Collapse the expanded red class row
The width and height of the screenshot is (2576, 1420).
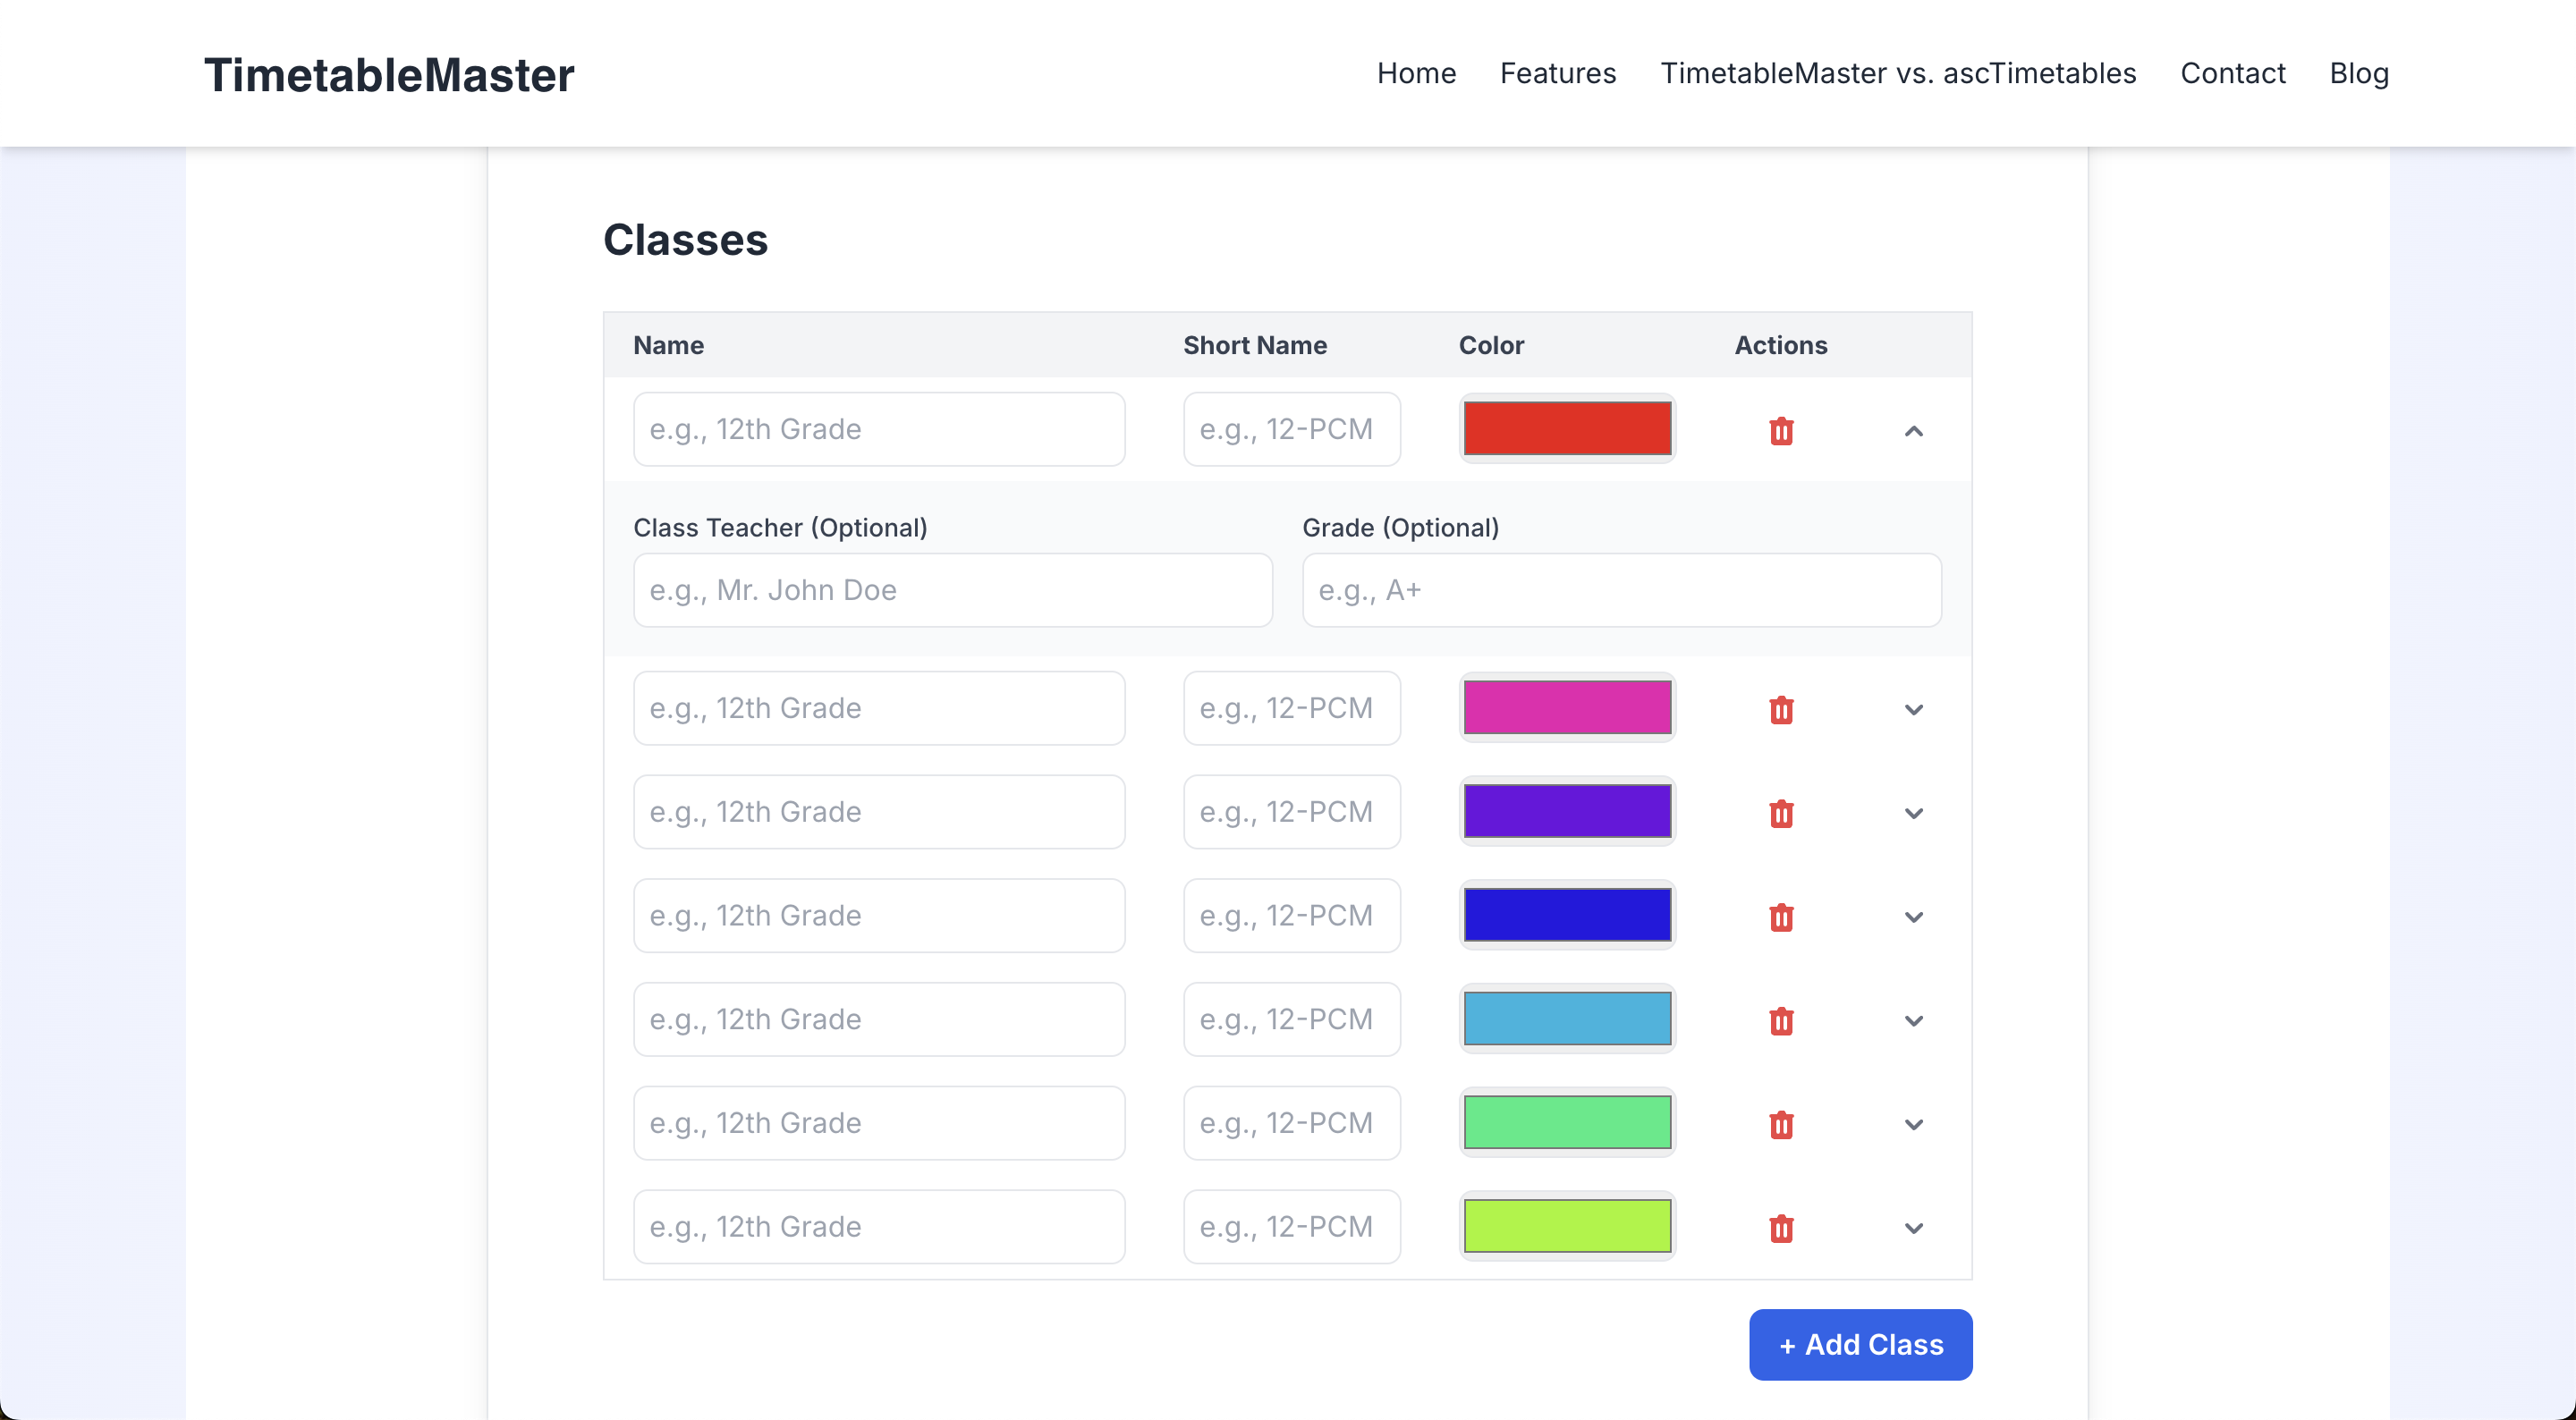(1913, 431)
